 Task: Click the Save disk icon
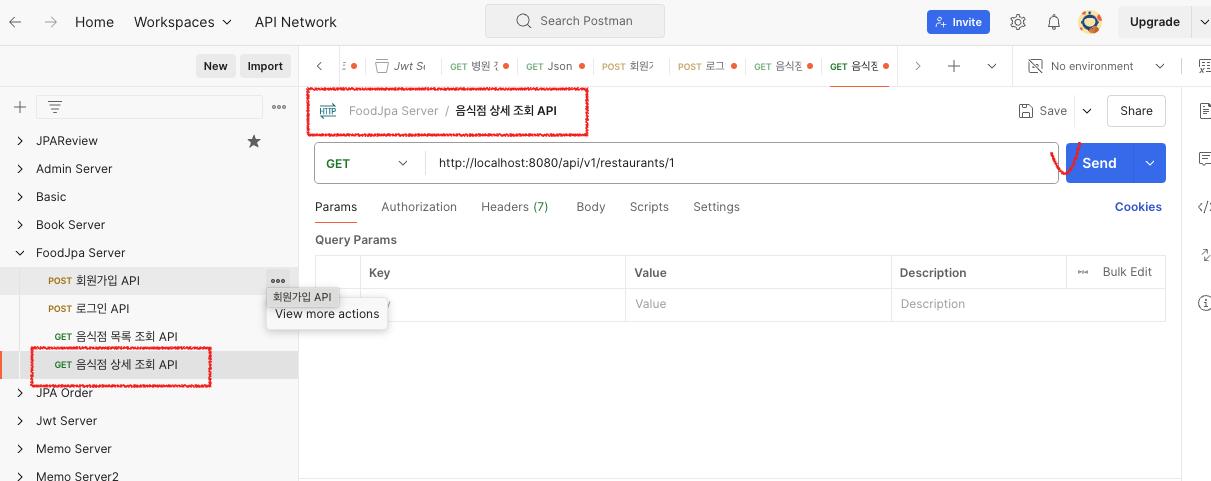point(1025,111)
